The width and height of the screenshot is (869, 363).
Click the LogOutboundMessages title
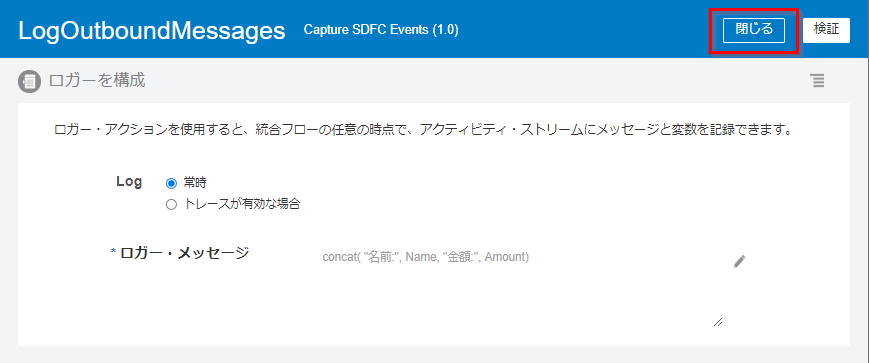[152, 31]
